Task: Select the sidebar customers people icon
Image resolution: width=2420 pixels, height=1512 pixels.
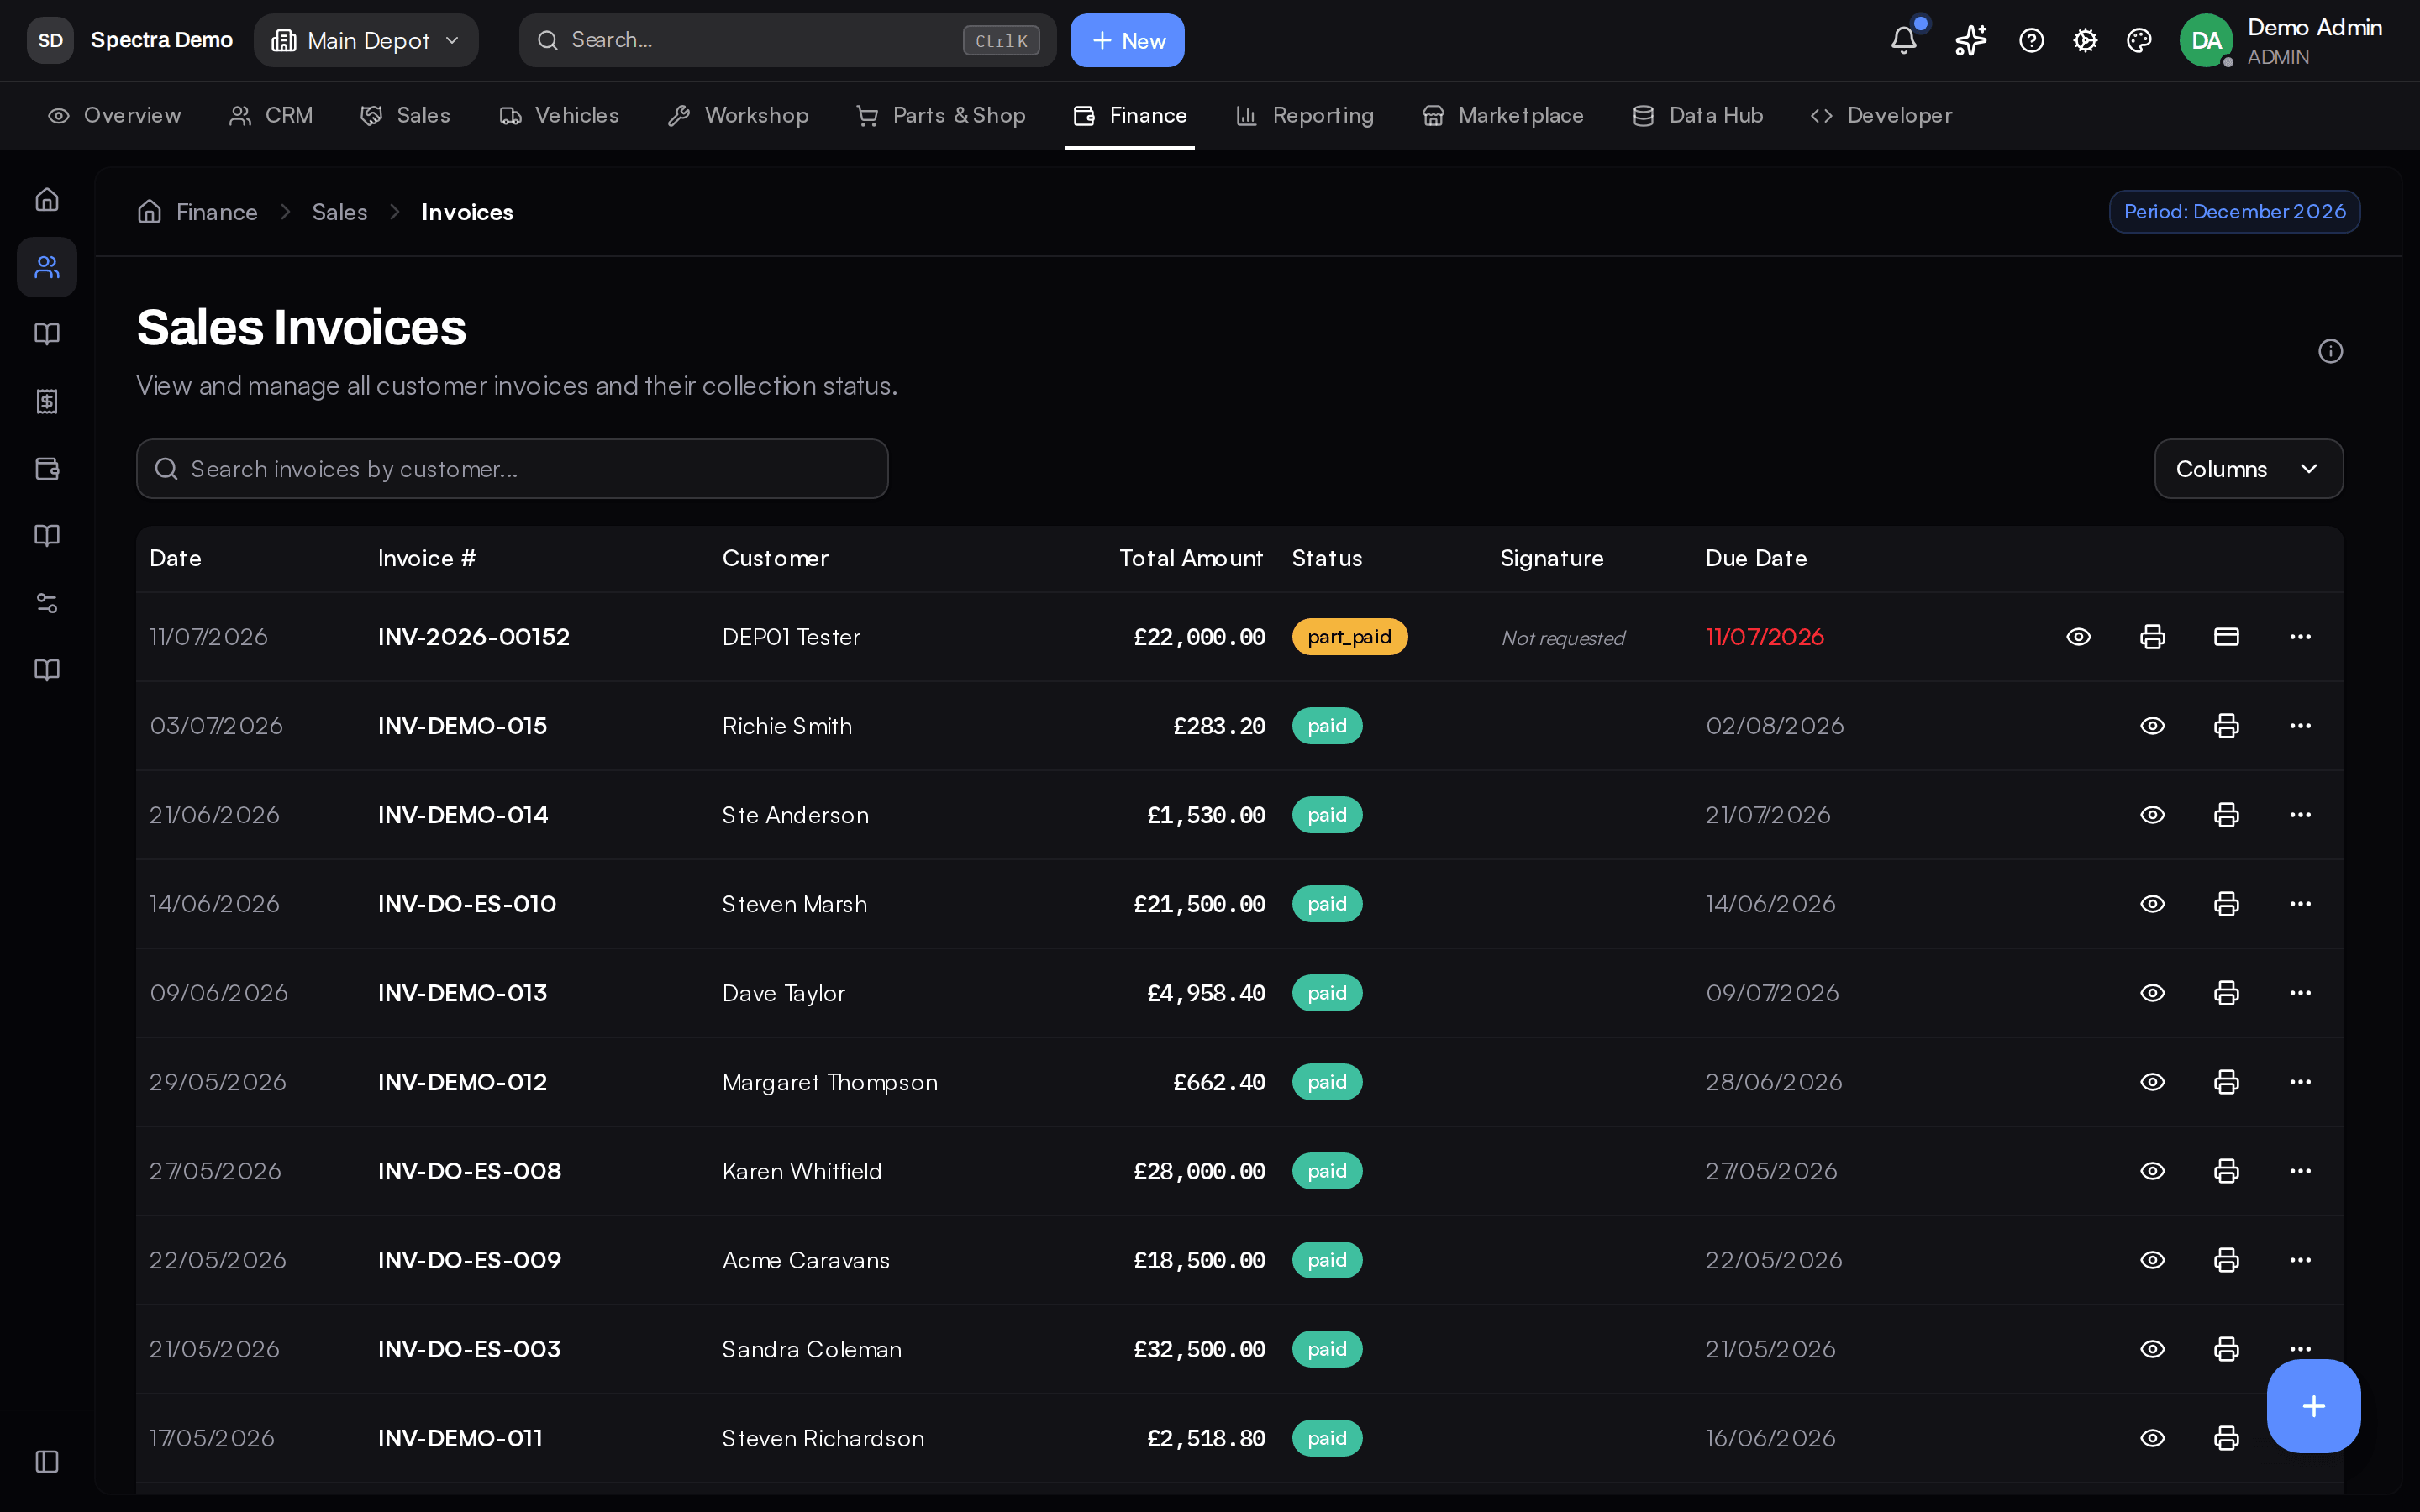Action: point(47,267)
